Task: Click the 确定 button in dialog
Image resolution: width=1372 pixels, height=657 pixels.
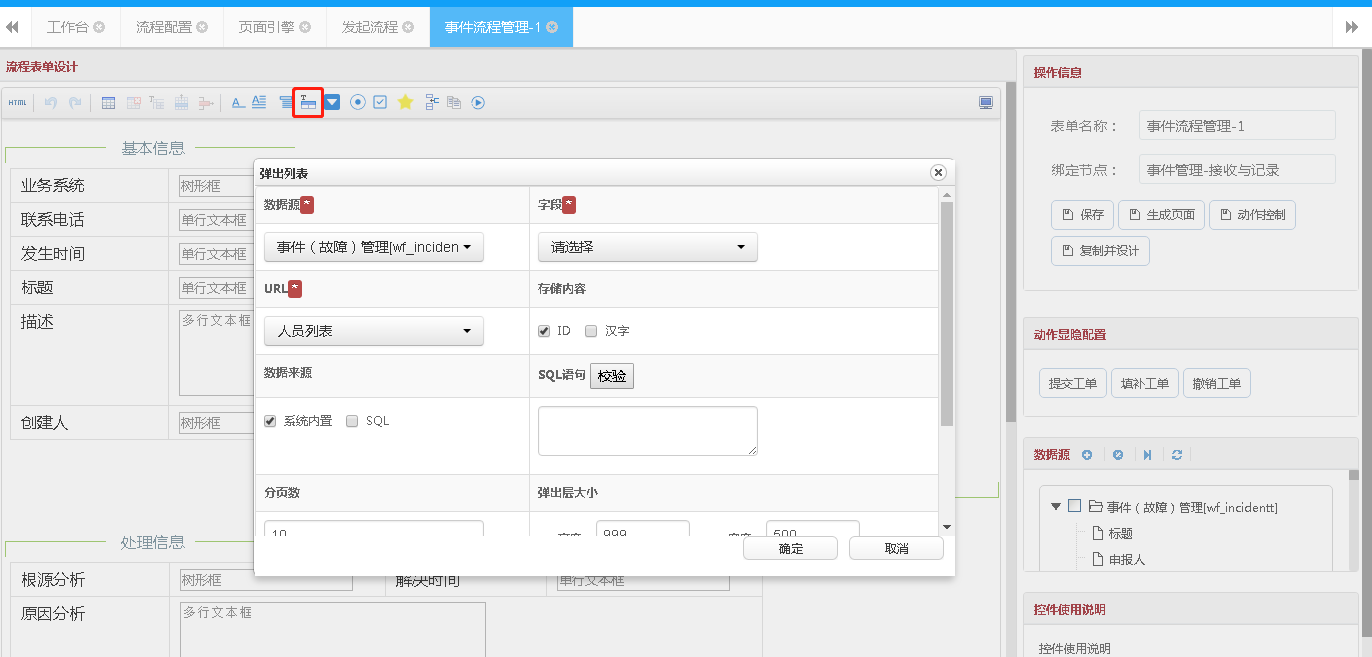Action: point(790,549)
